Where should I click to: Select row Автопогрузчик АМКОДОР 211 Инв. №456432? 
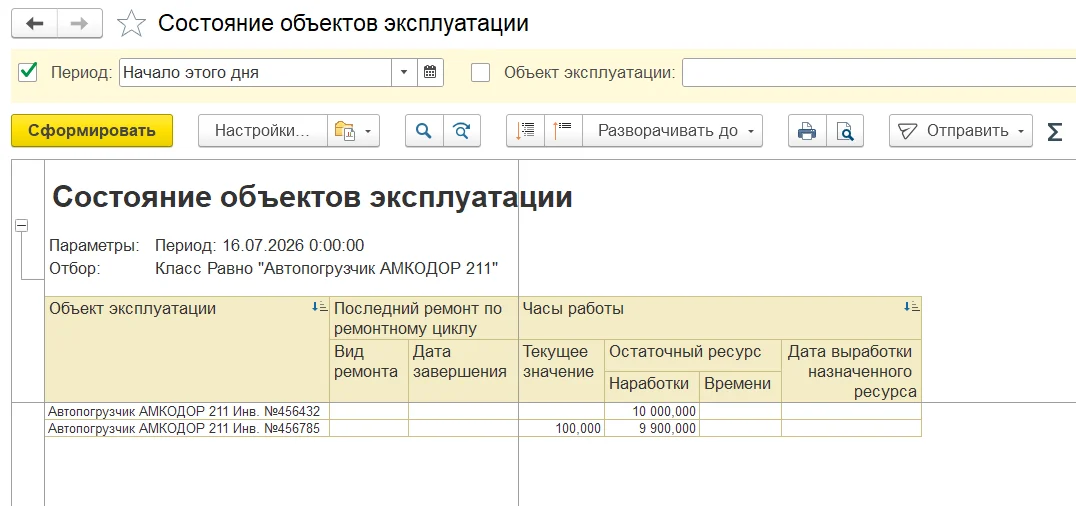tap(187, 411)
